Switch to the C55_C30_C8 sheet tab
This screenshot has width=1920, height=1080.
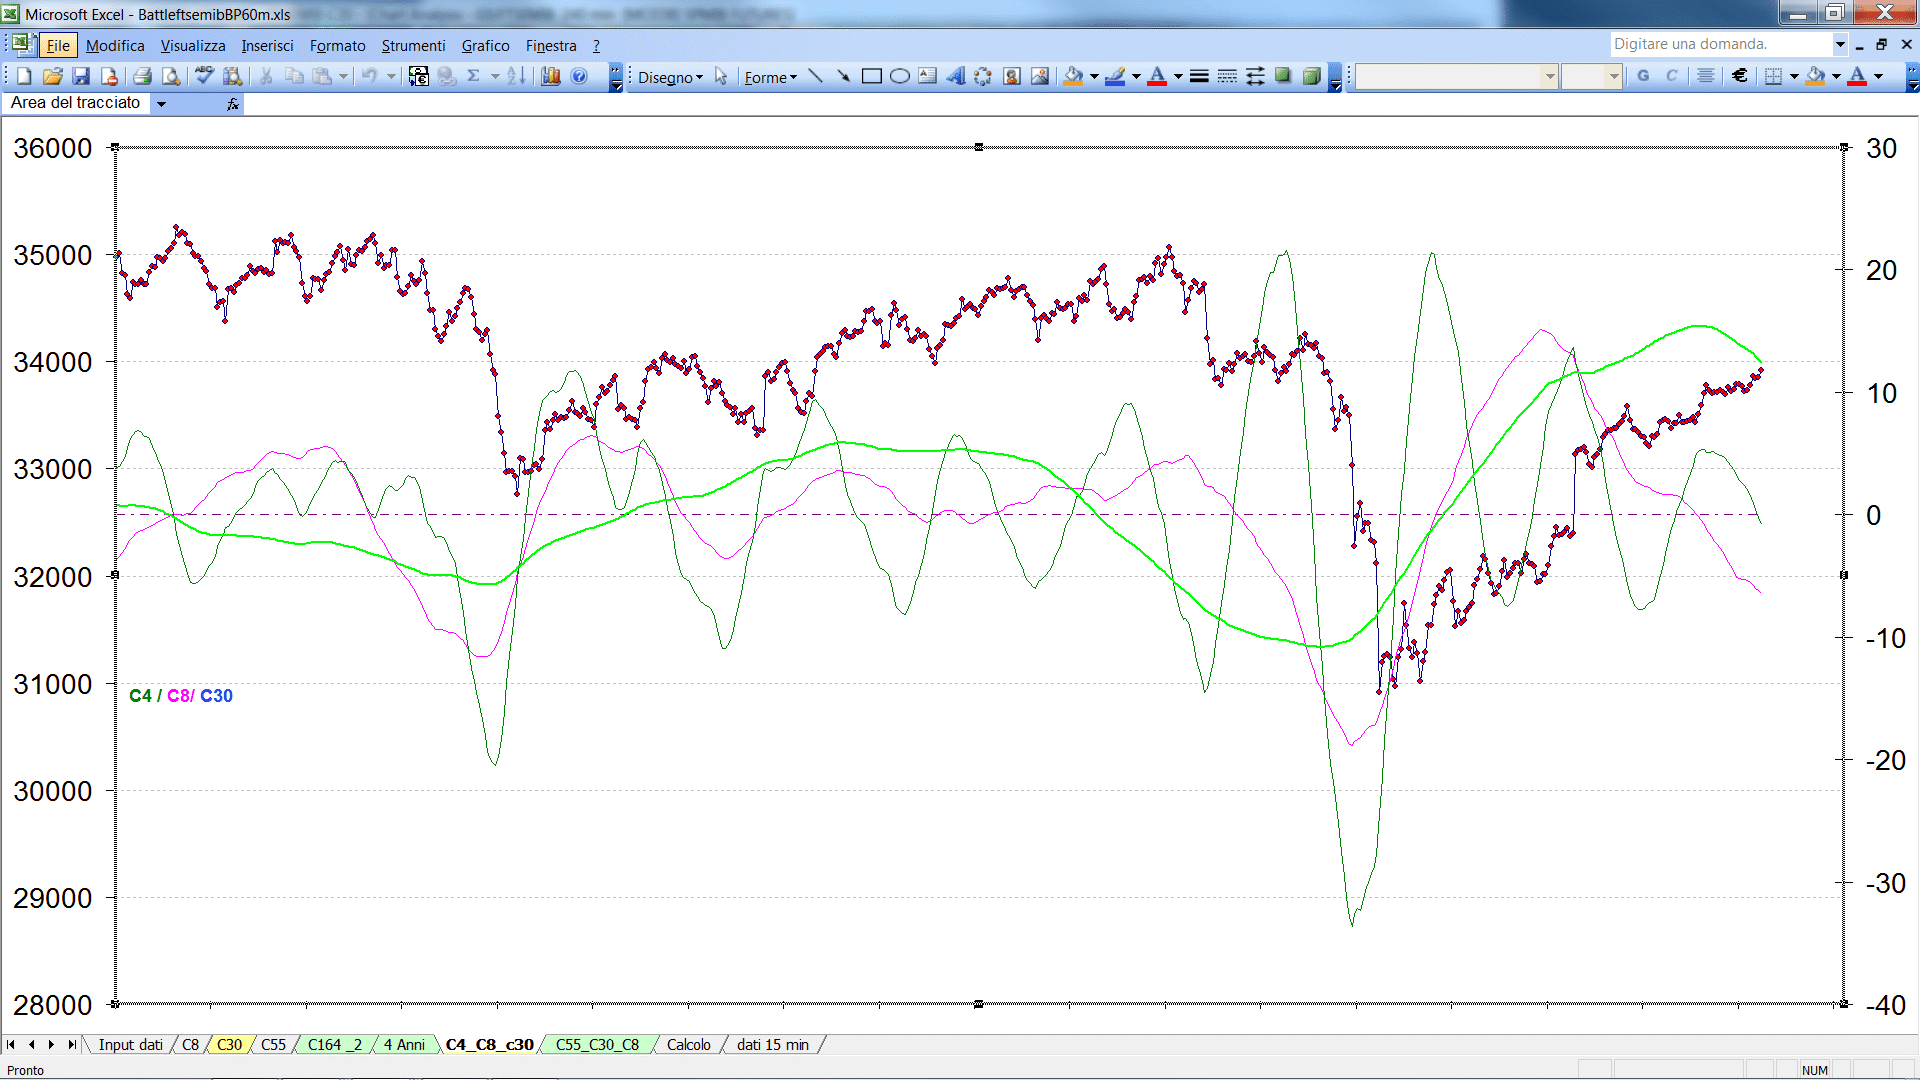click(x=597, y=1045)
